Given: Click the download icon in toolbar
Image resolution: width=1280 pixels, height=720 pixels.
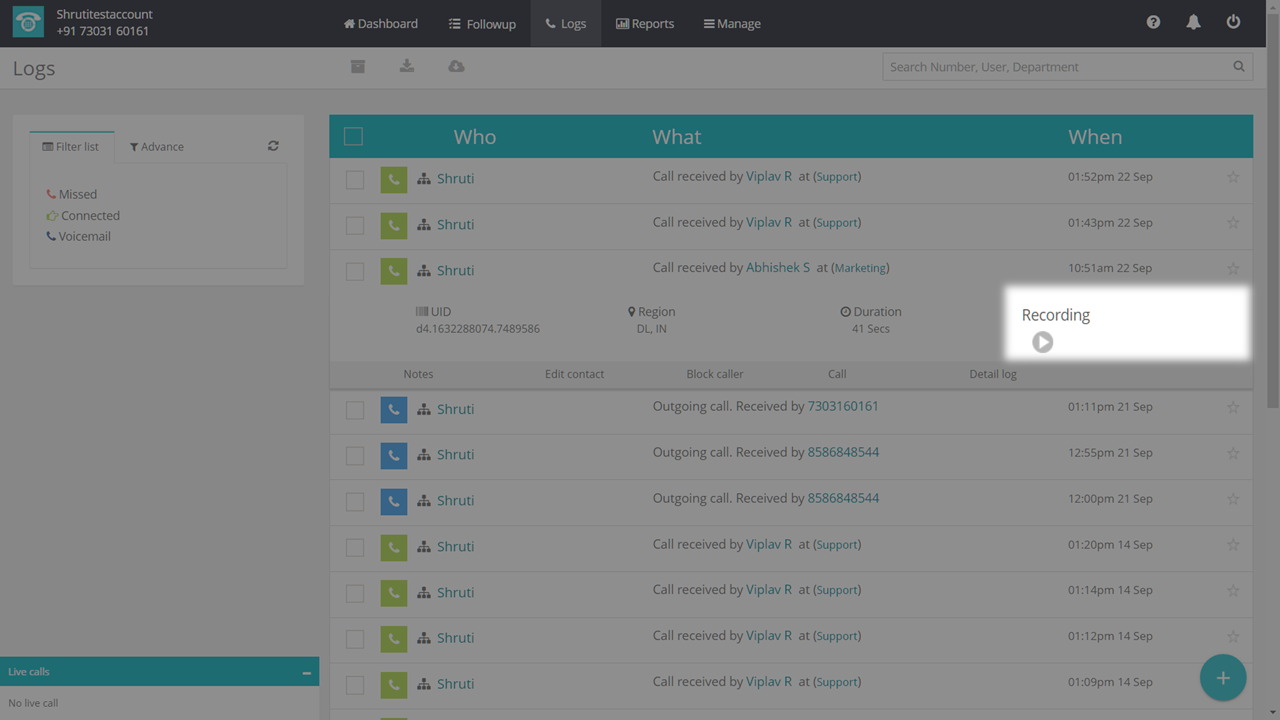Looking at the screenshot, I should coord(407,66).
